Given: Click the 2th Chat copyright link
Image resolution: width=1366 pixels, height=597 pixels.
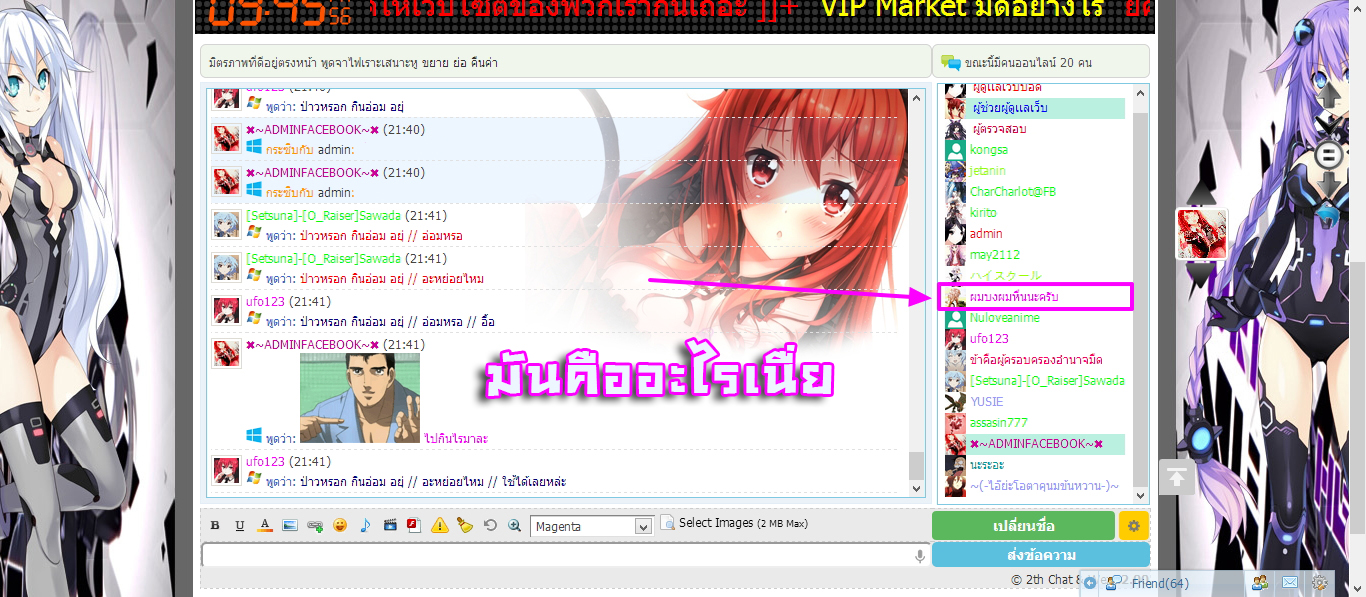Looking at the screenshot, I should coord(1045,580).
